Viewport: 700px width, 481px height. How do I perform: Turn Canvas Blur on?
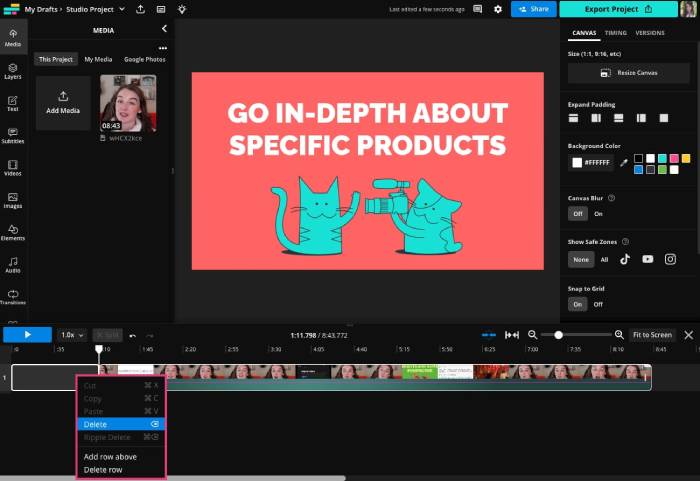pyautogui.click(x=598, y=214)
